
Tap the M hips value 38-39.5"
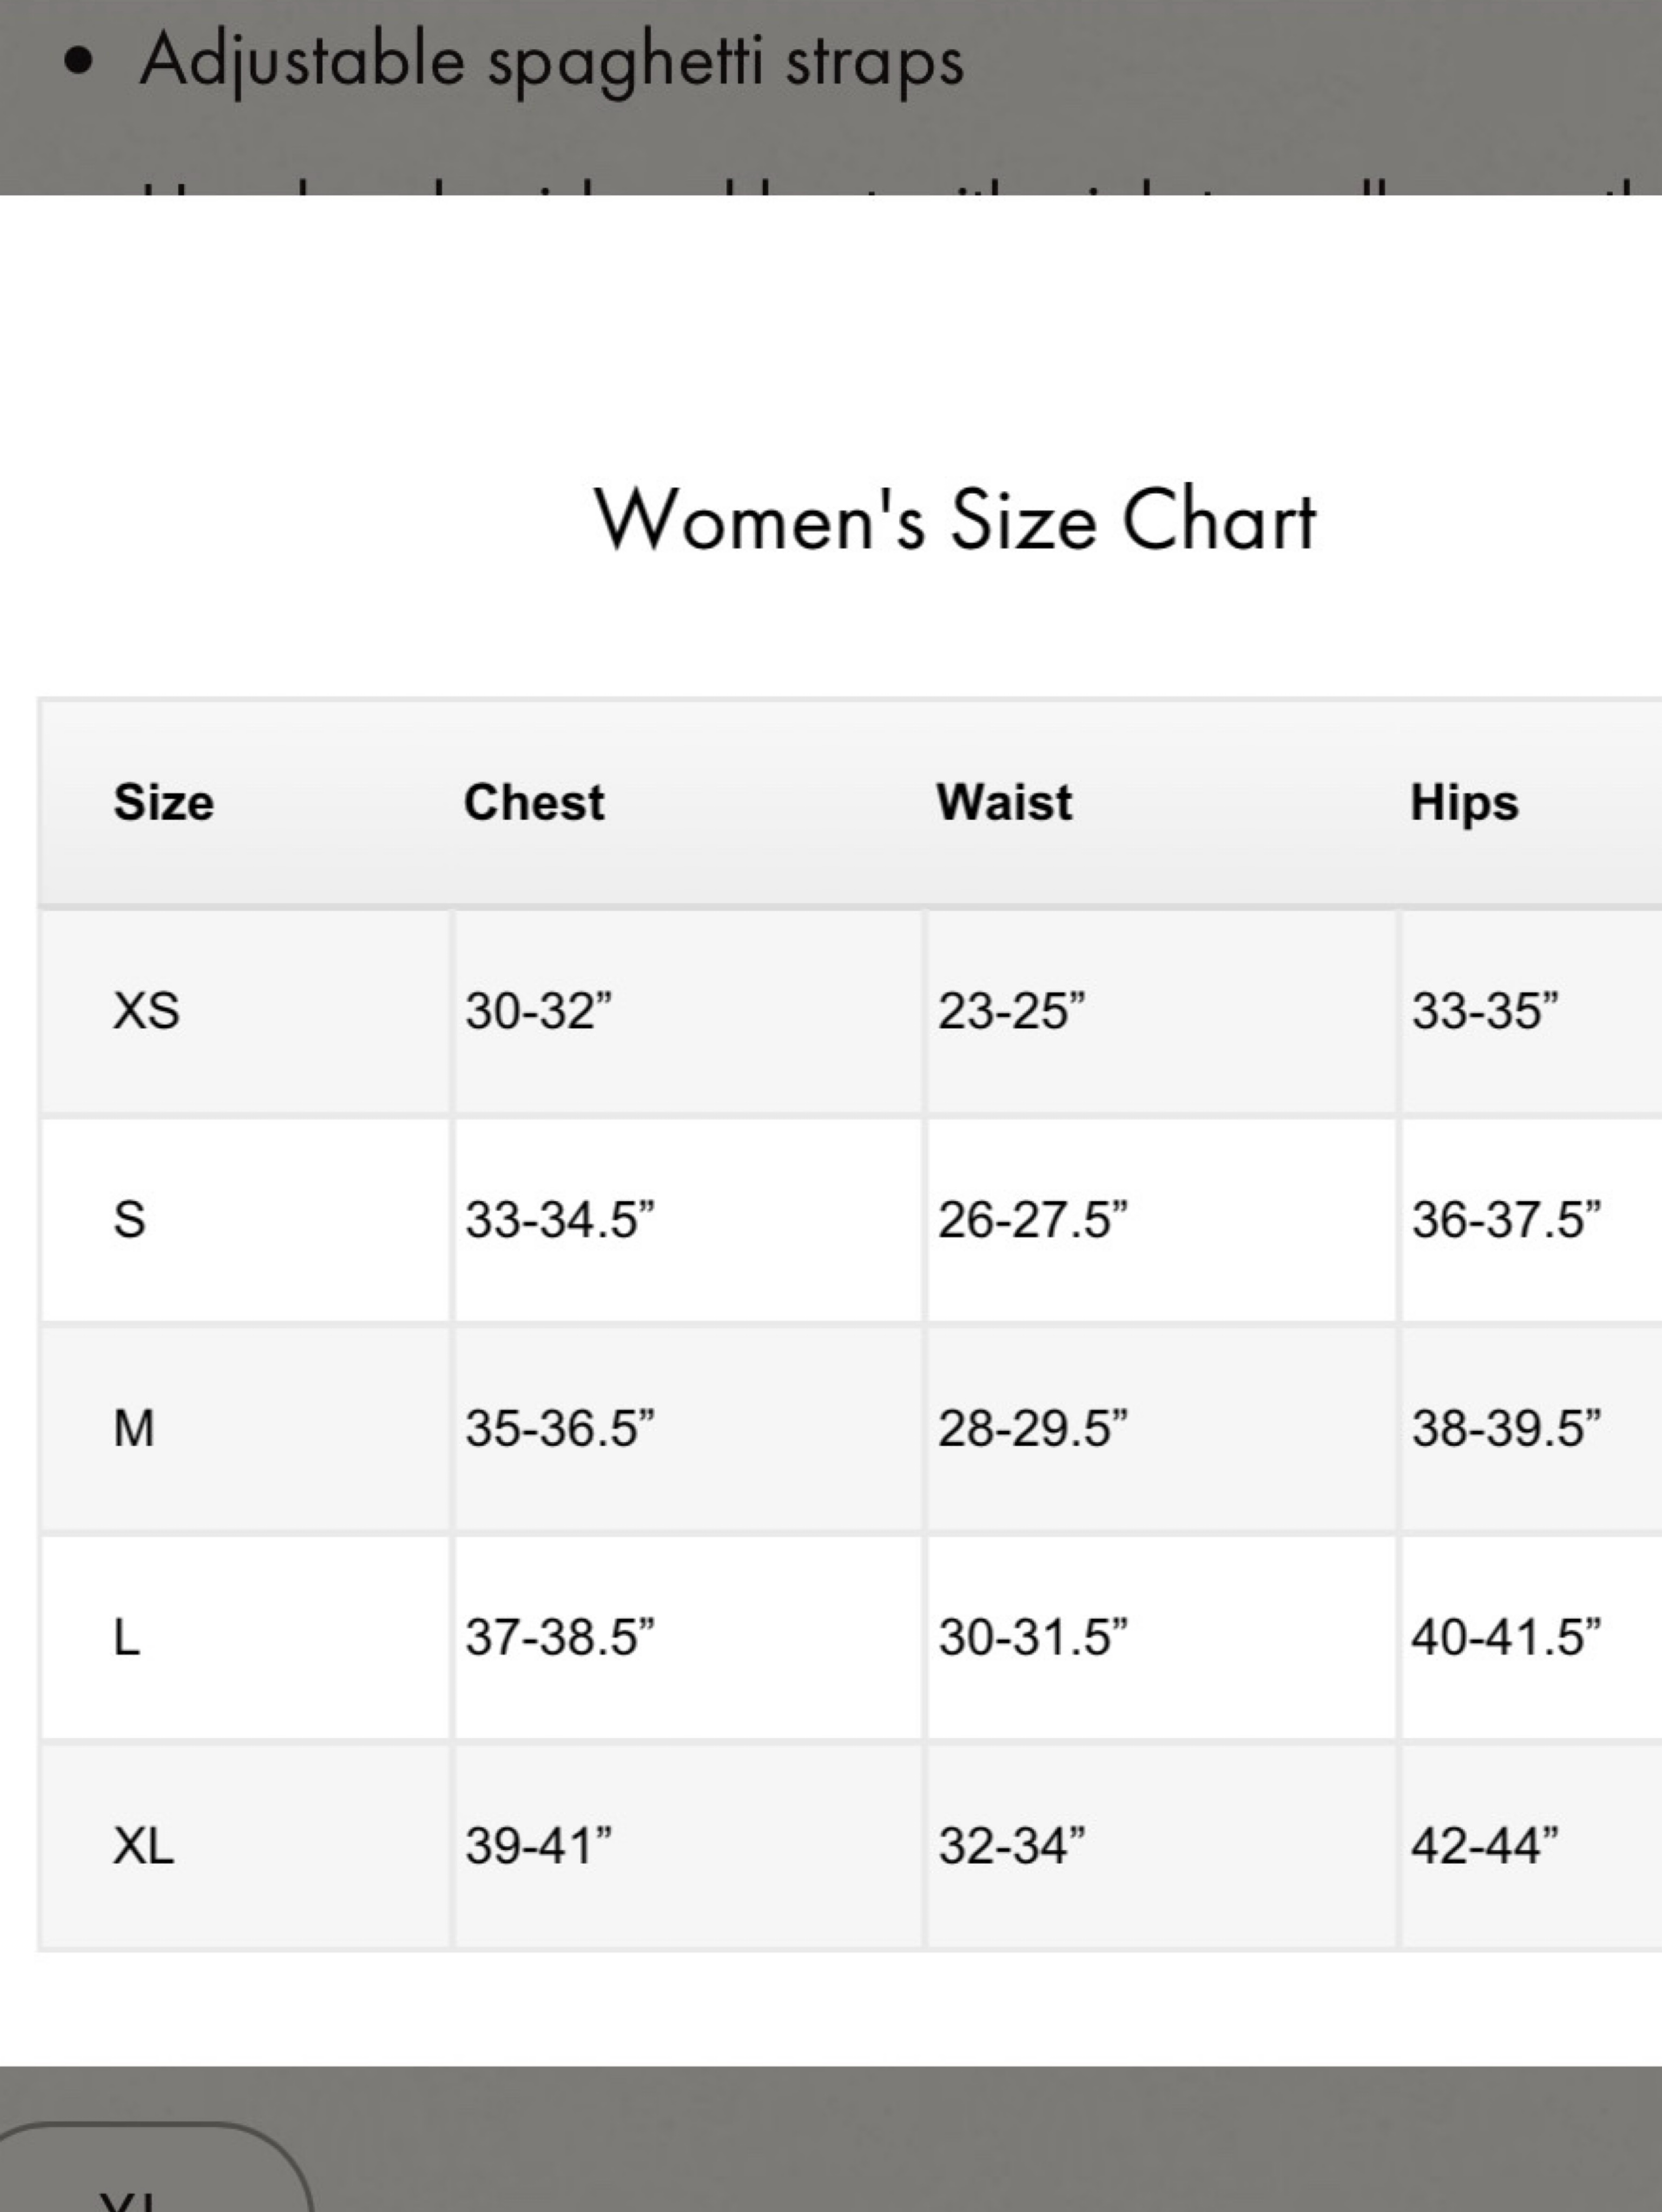pos(1506,1427)
